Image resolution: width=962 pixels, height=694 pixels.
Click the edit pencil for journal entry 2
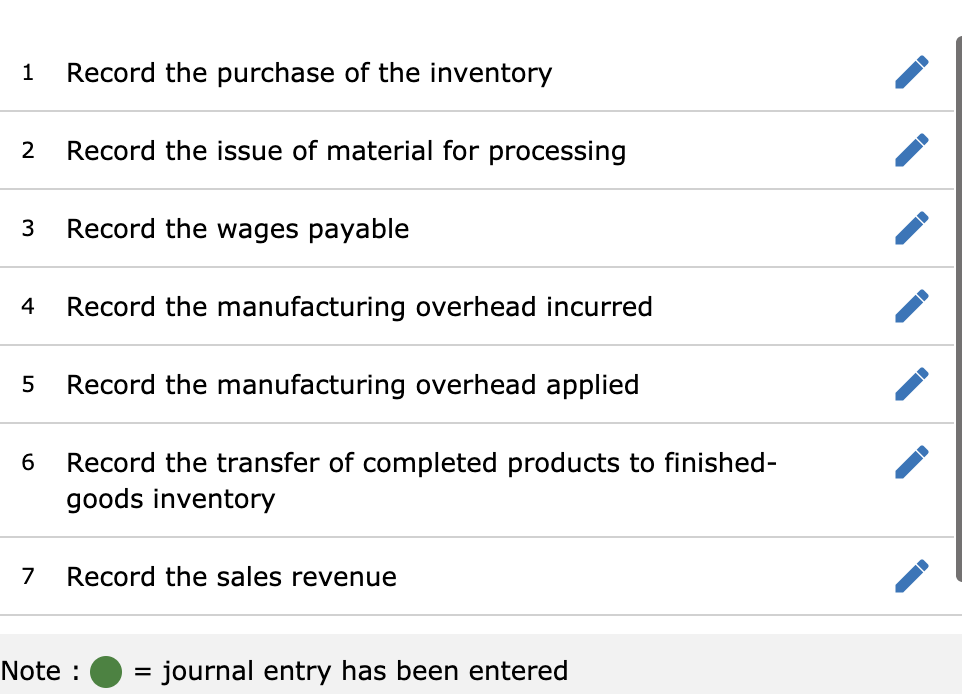912,150
